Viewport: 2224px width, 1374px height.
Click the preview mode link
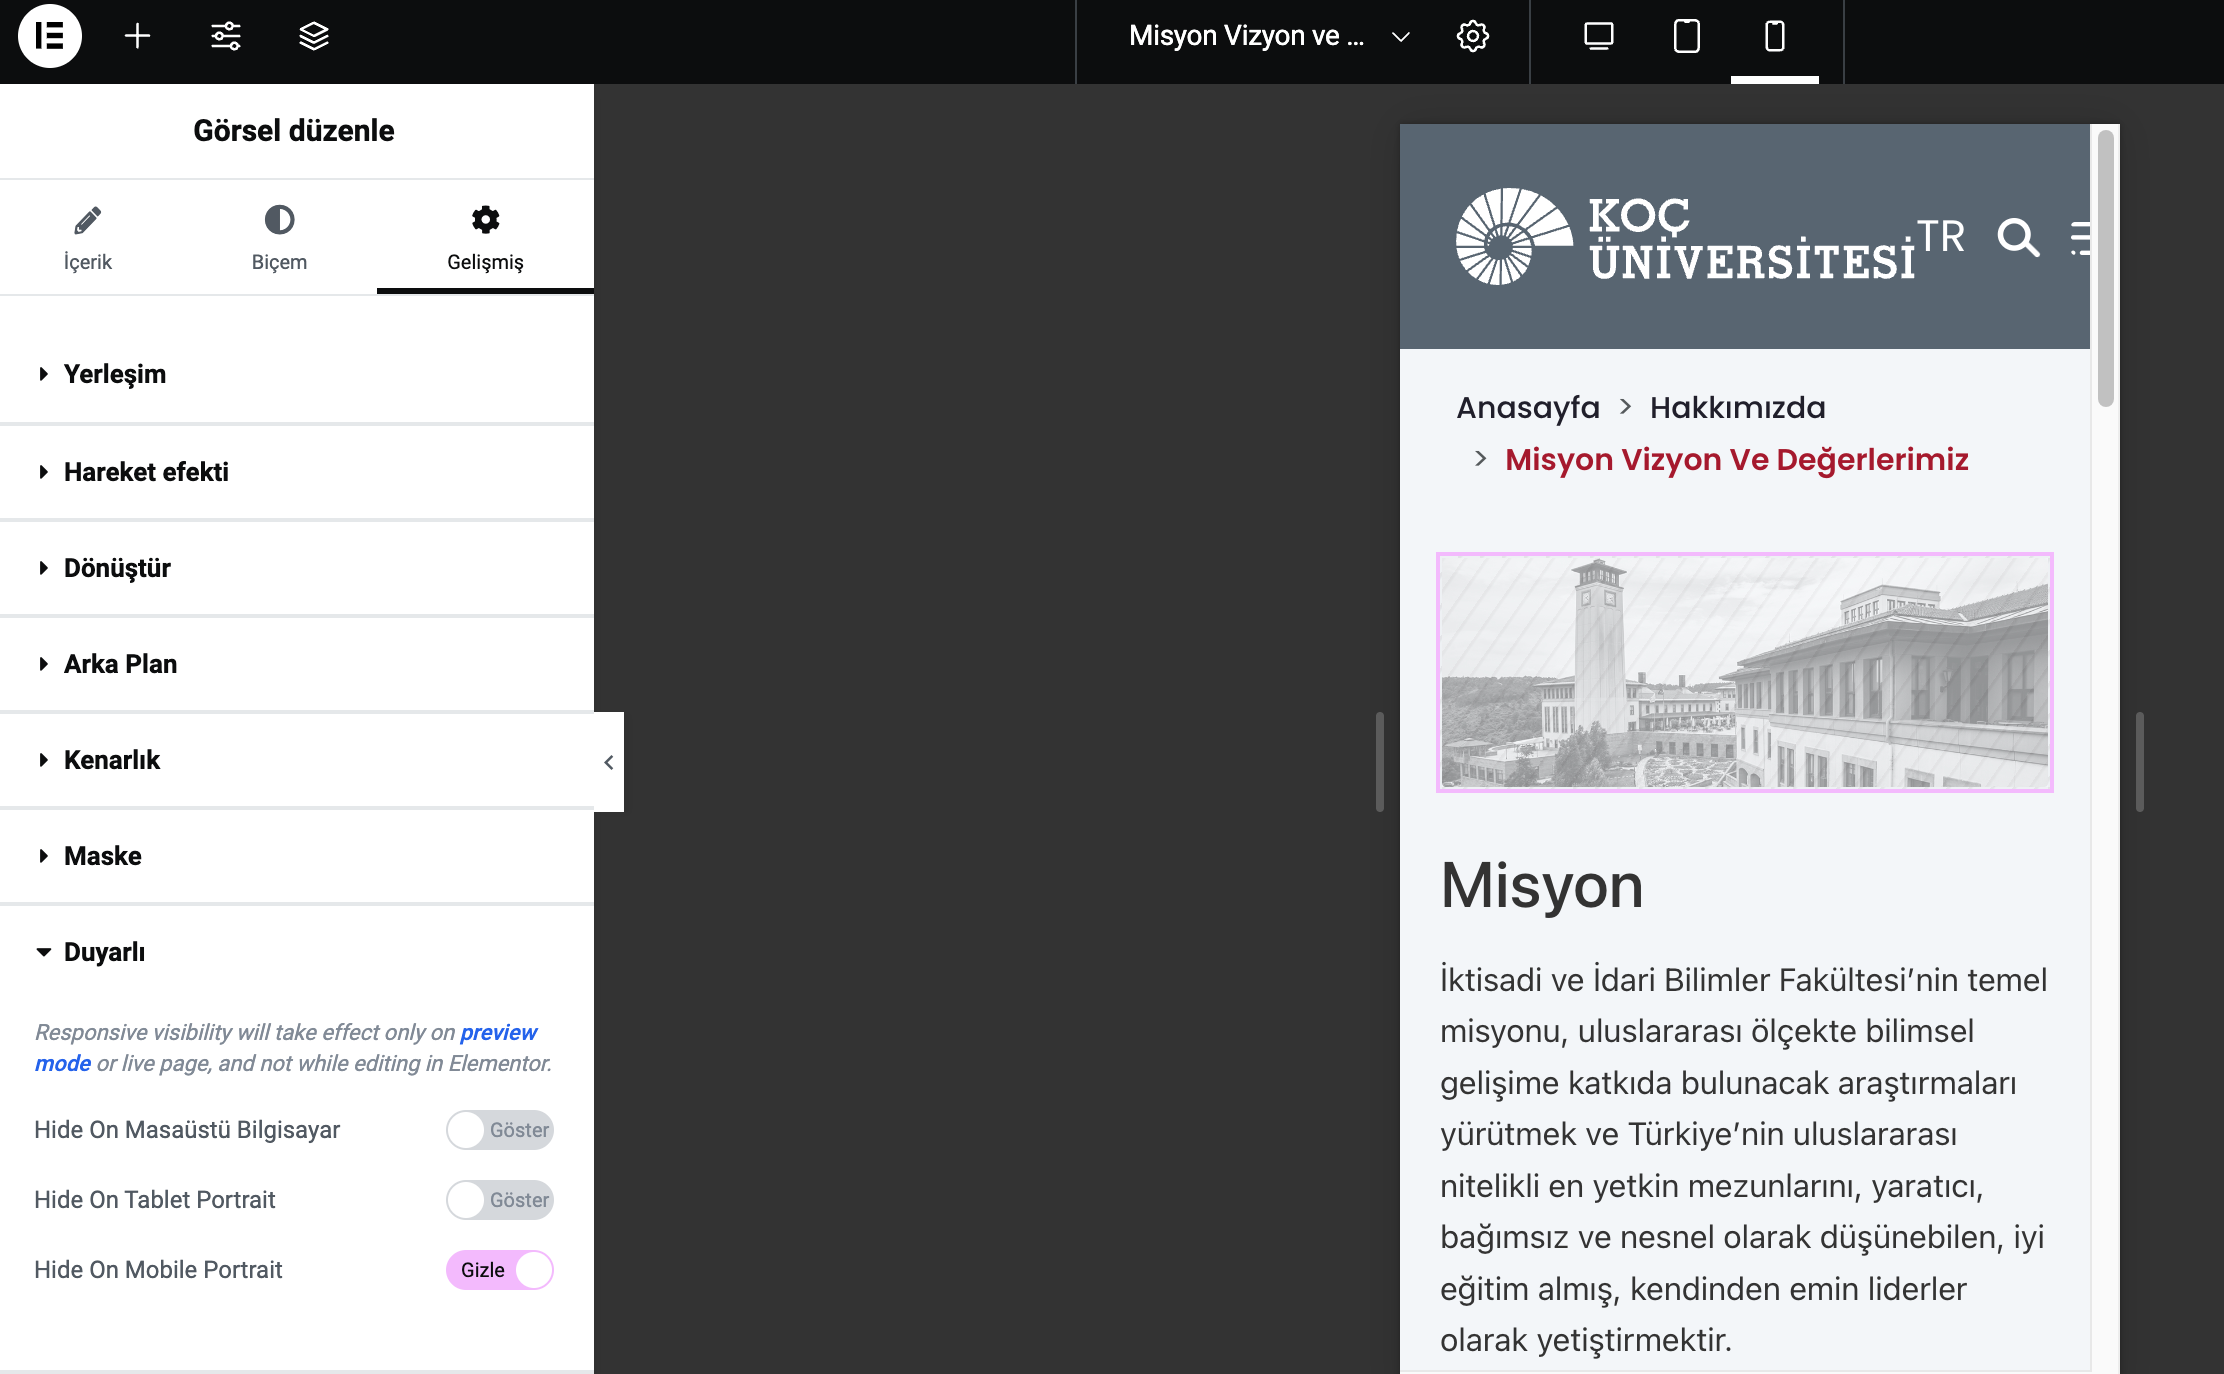(x=497, y=1032)
